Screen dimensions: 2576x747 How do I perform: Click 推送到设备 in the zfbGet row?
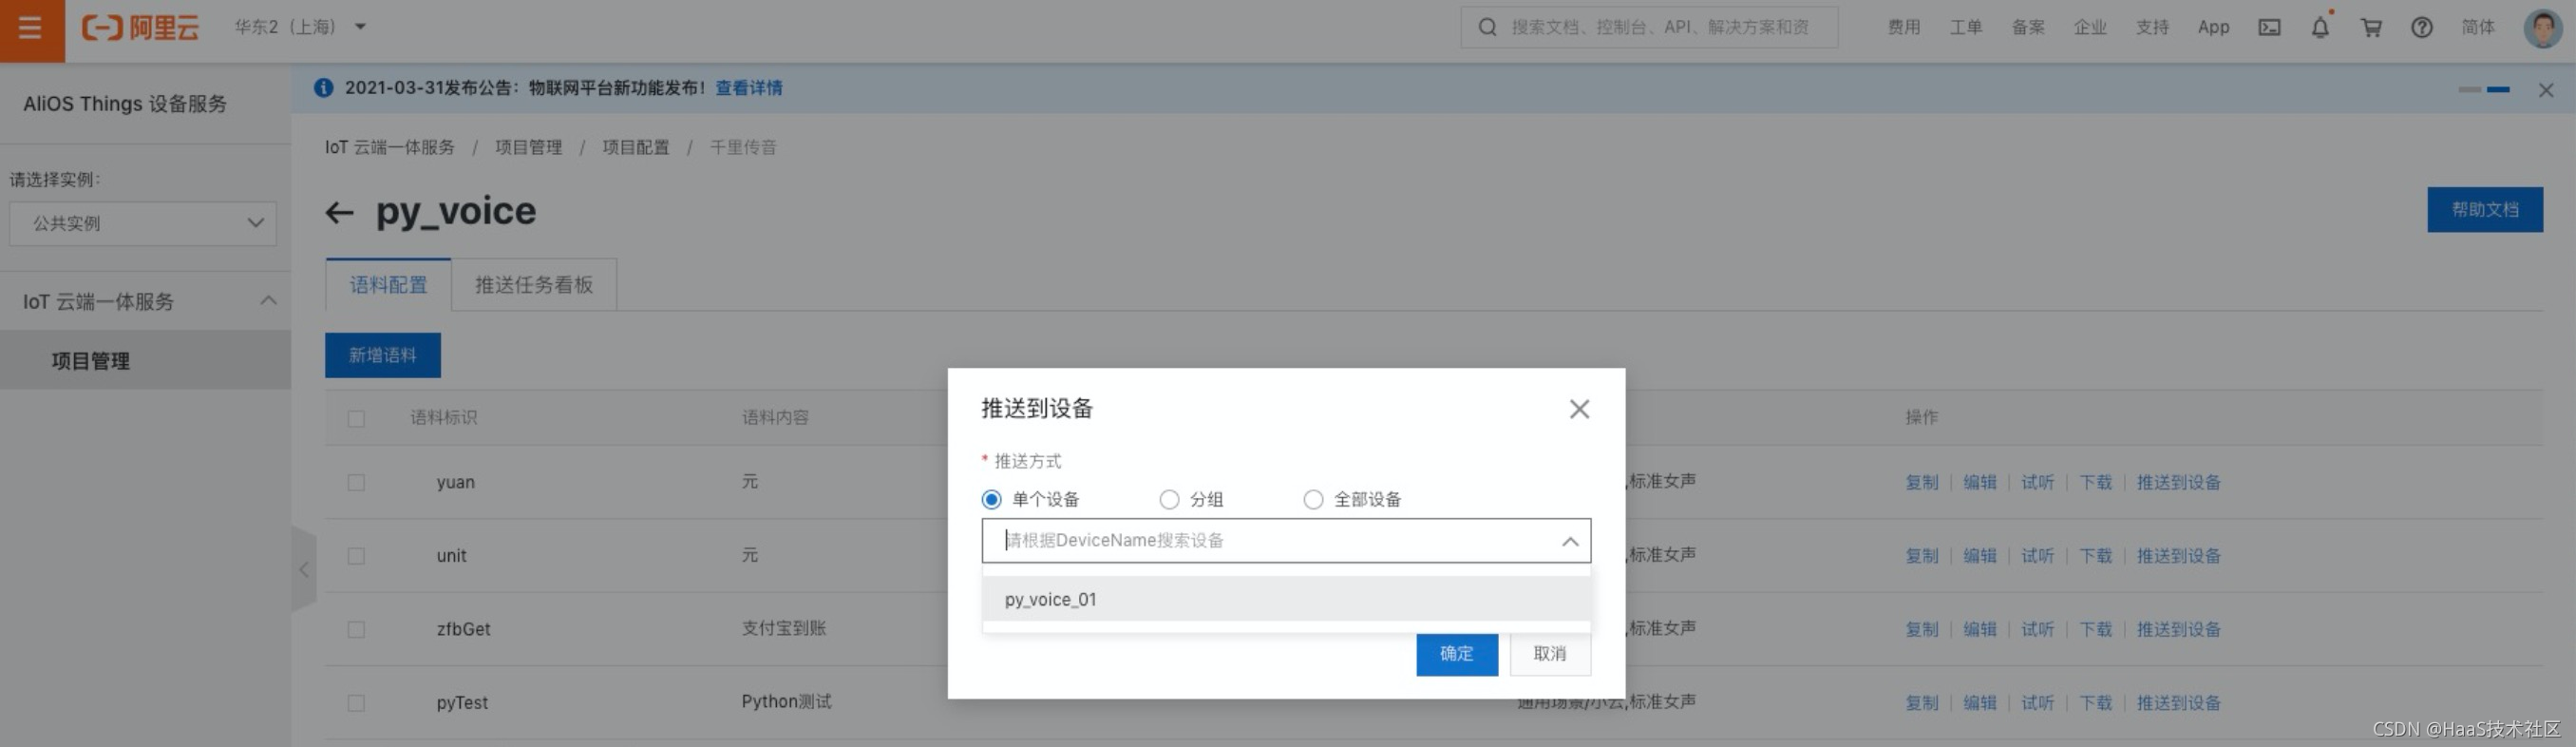pyautogui.click(x=2178, y=629)
